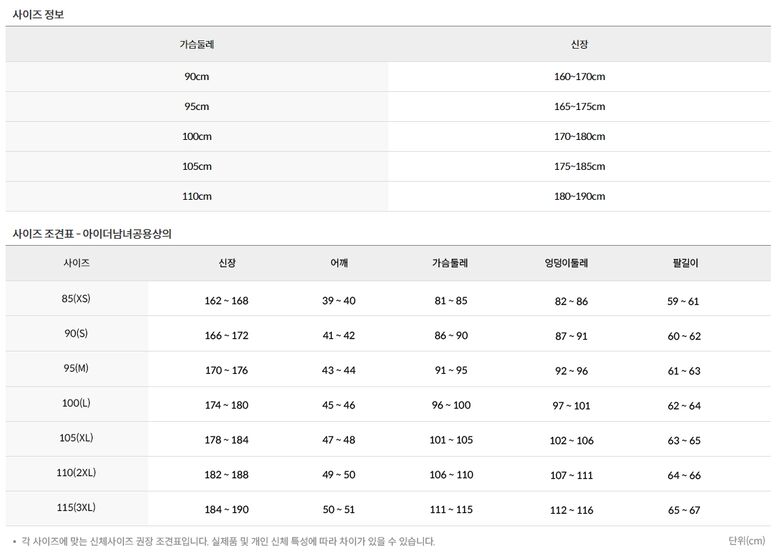This screenshot has height=552, width=780.
Task: Click the 엉덩이둘레 column header
Action: click(x=570, y=263)
